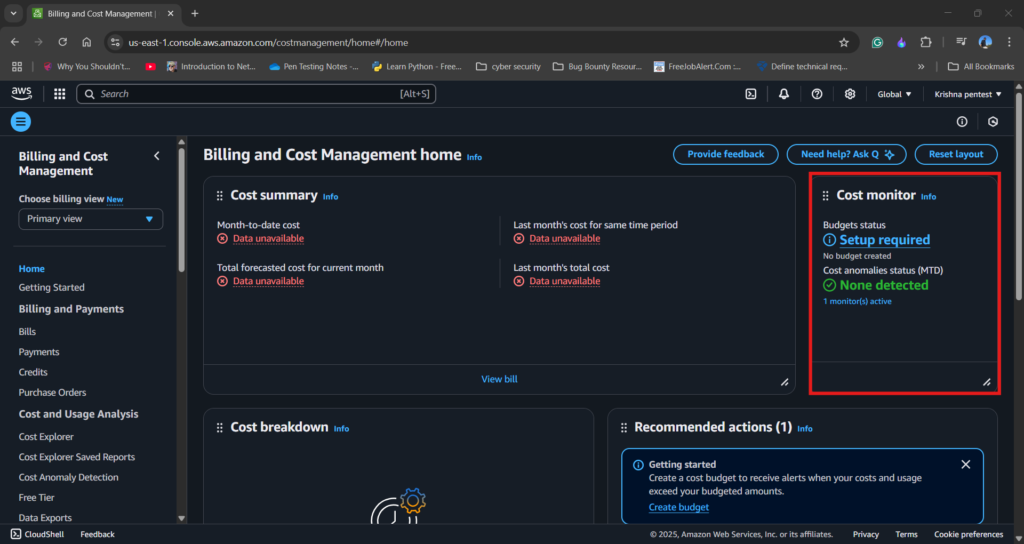Viewport: 1024px width, 544px height.
Task: Grab the Cost monitor widget drag handle
Action: [825, 196]
